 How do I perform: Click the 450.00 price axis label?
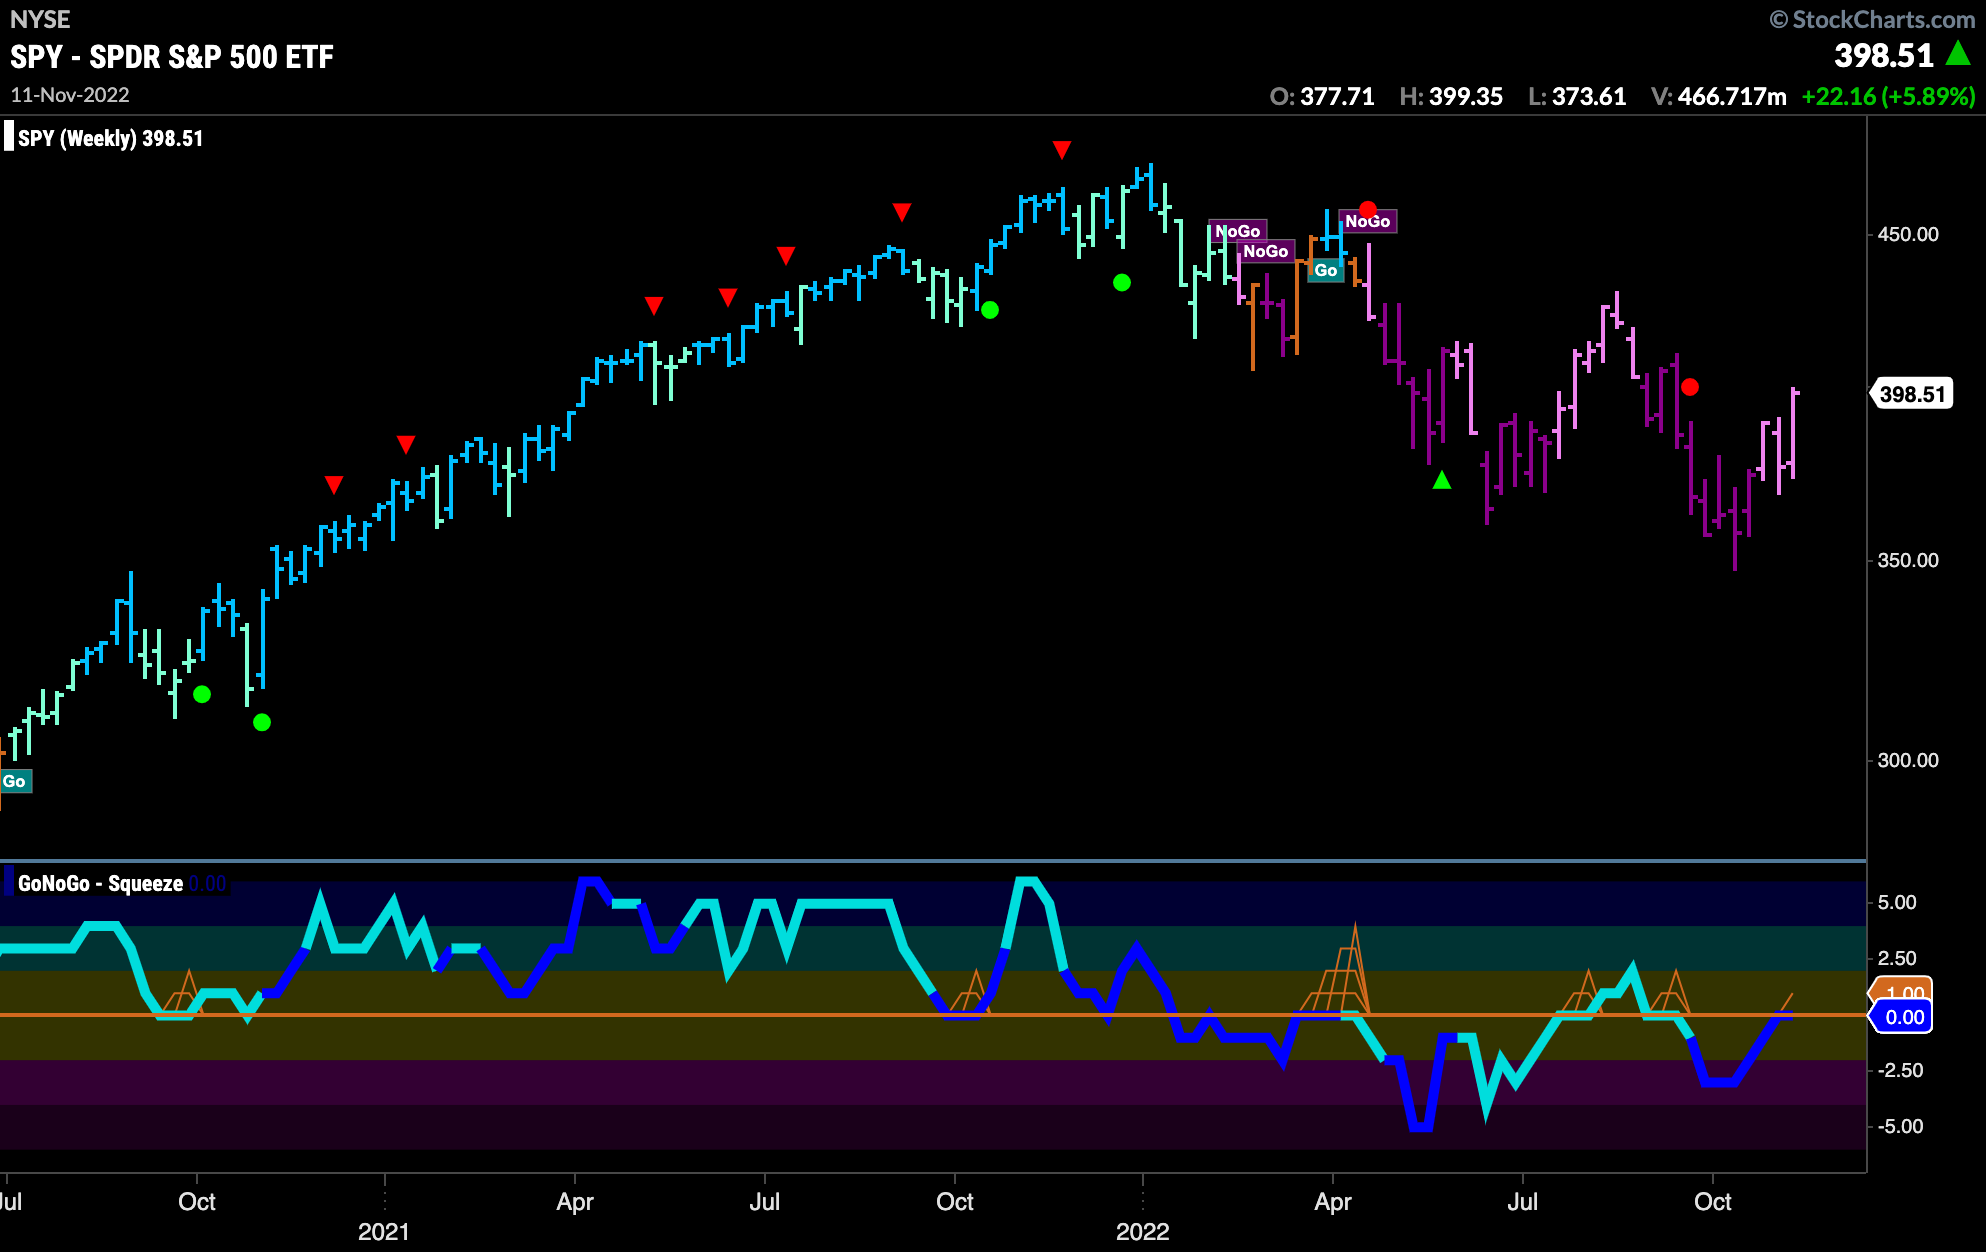pos(1908,234)
